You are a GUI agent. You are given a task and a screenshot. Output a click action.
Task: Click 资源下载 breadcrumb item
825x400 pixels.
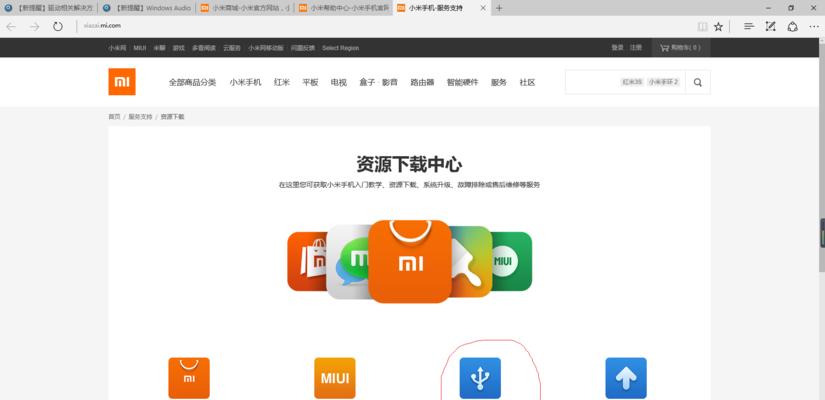[x=173, y=117]
